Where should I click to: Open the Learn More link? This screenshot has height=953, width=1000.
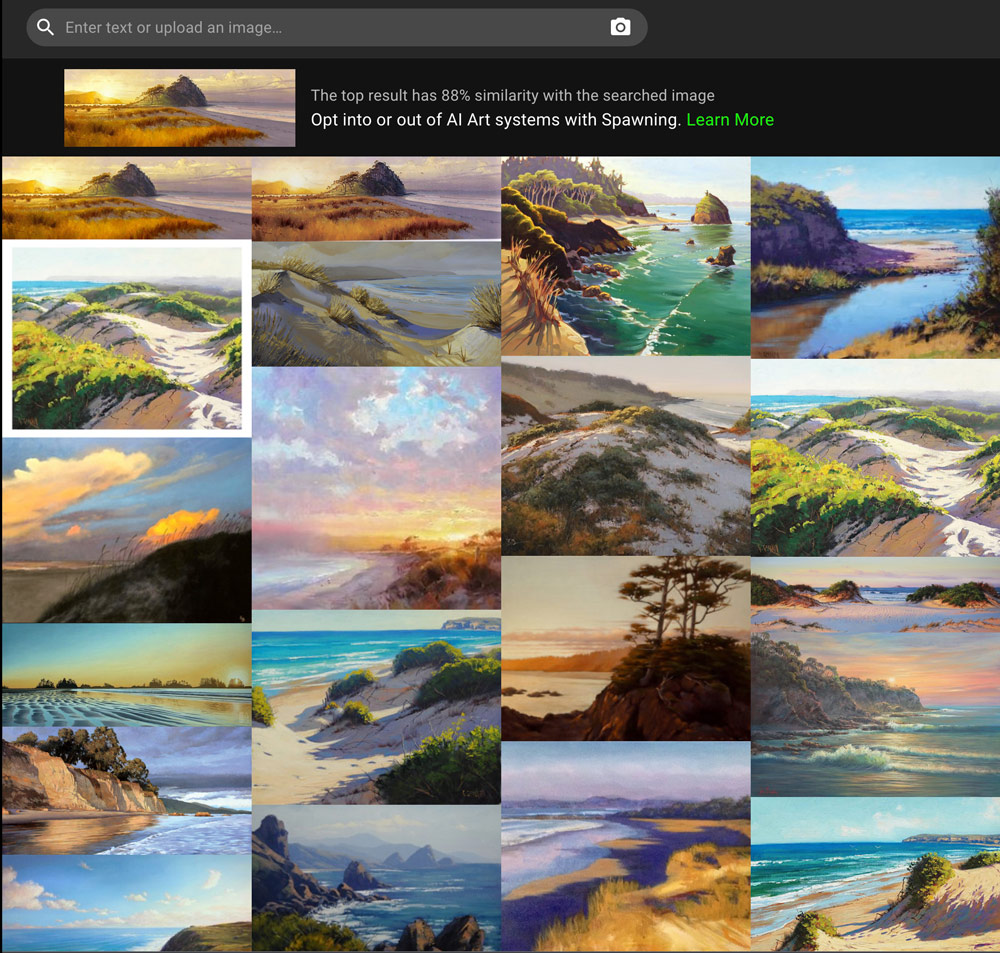pyautogui.click(x=730, y=119)
